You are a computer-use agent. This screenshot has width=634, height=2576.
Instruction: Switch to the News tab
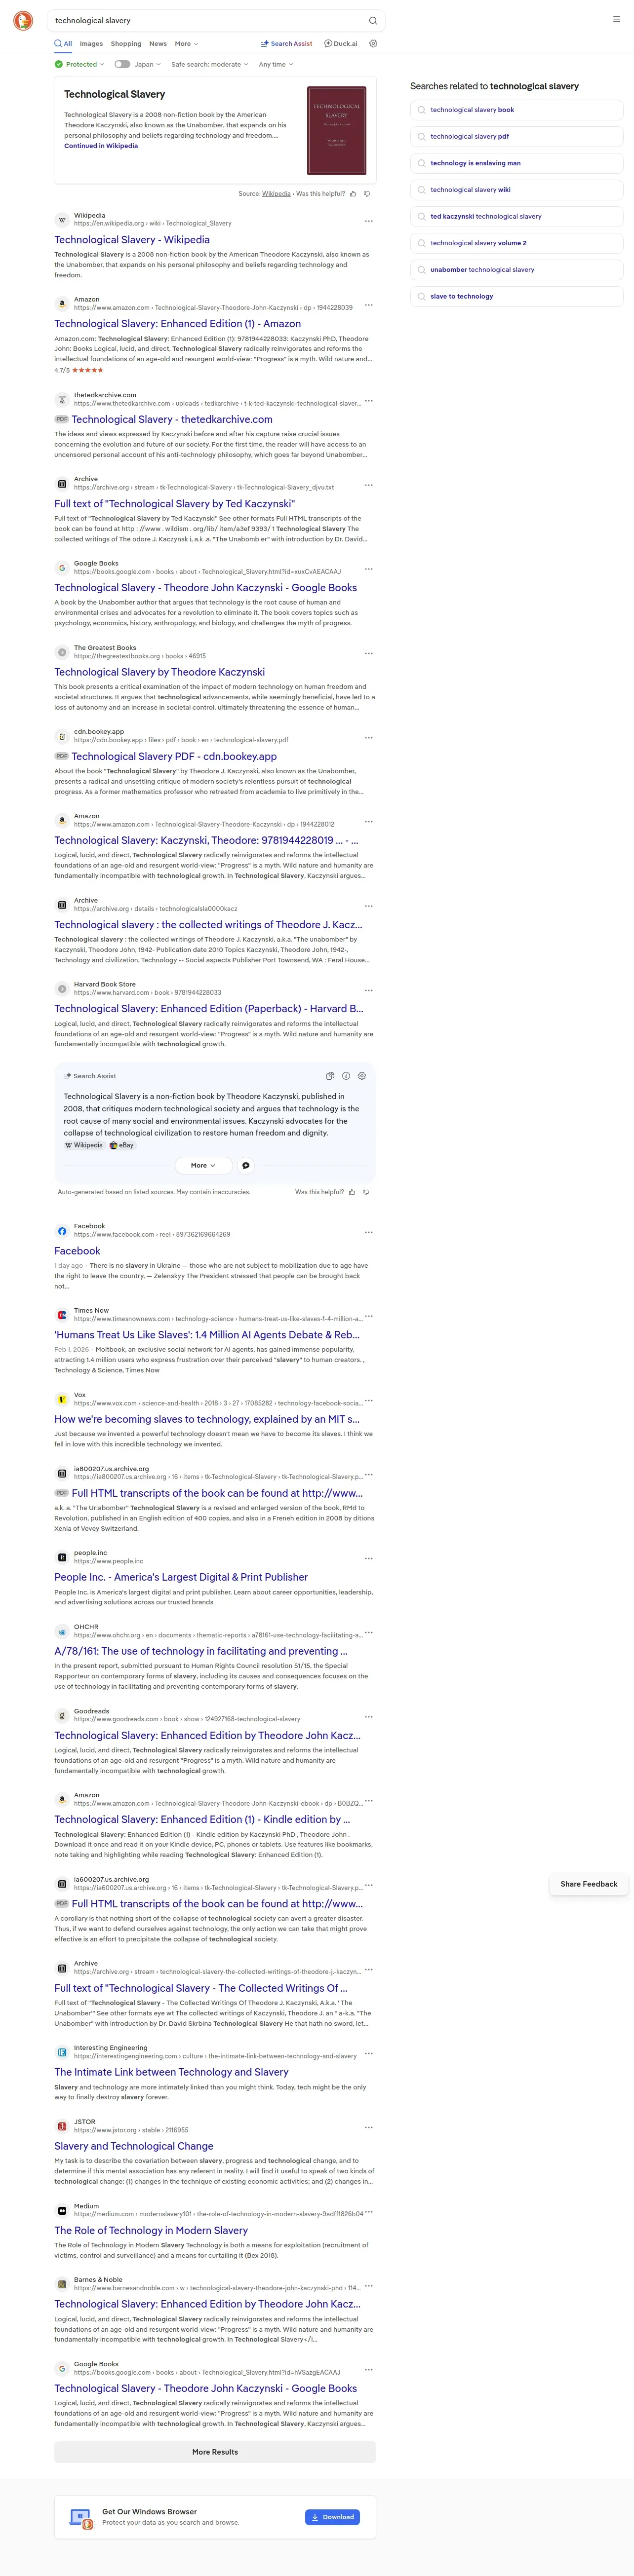click(158, 44)
